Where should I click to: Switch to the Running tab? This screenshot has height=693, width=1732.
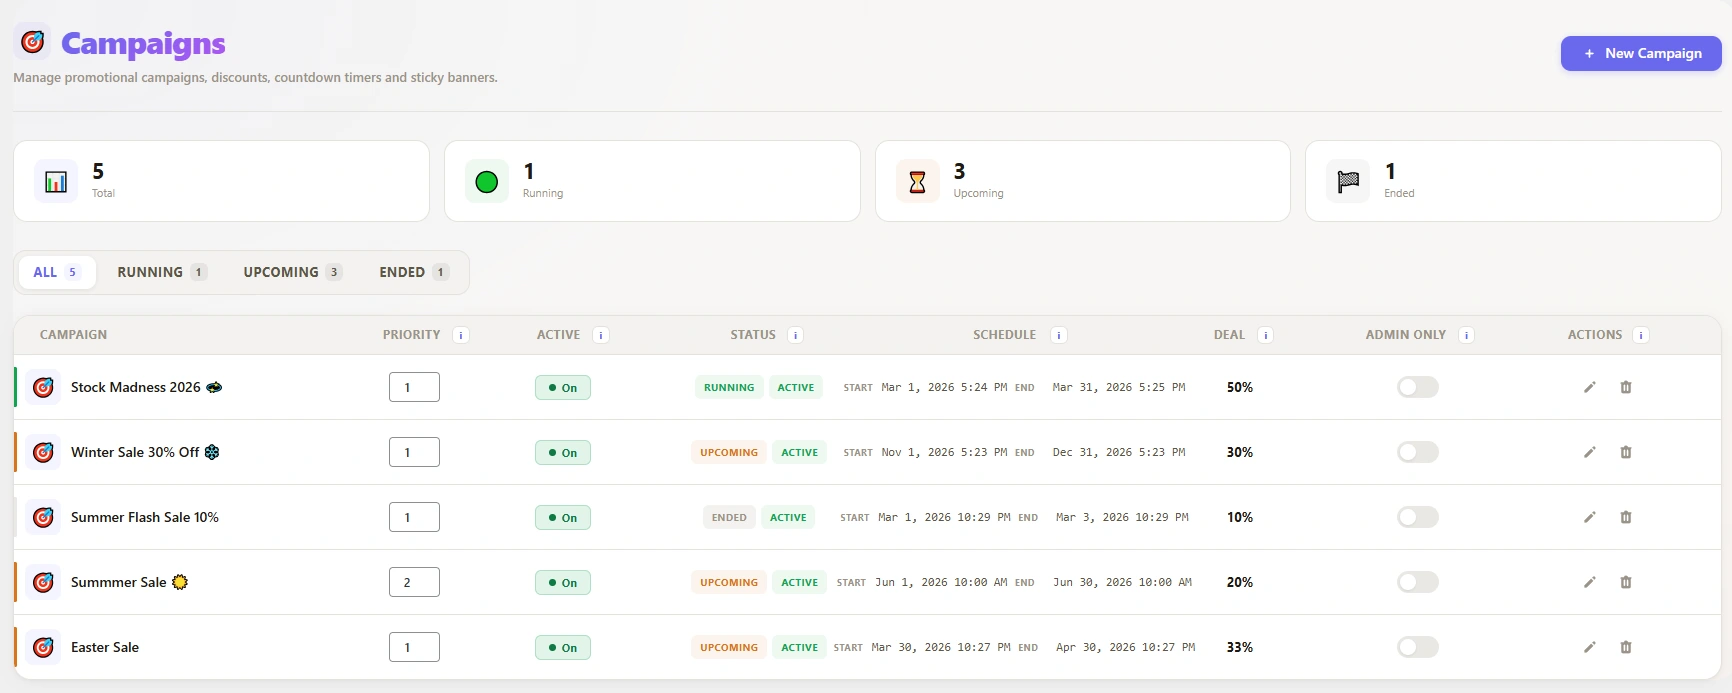point(161,272)
